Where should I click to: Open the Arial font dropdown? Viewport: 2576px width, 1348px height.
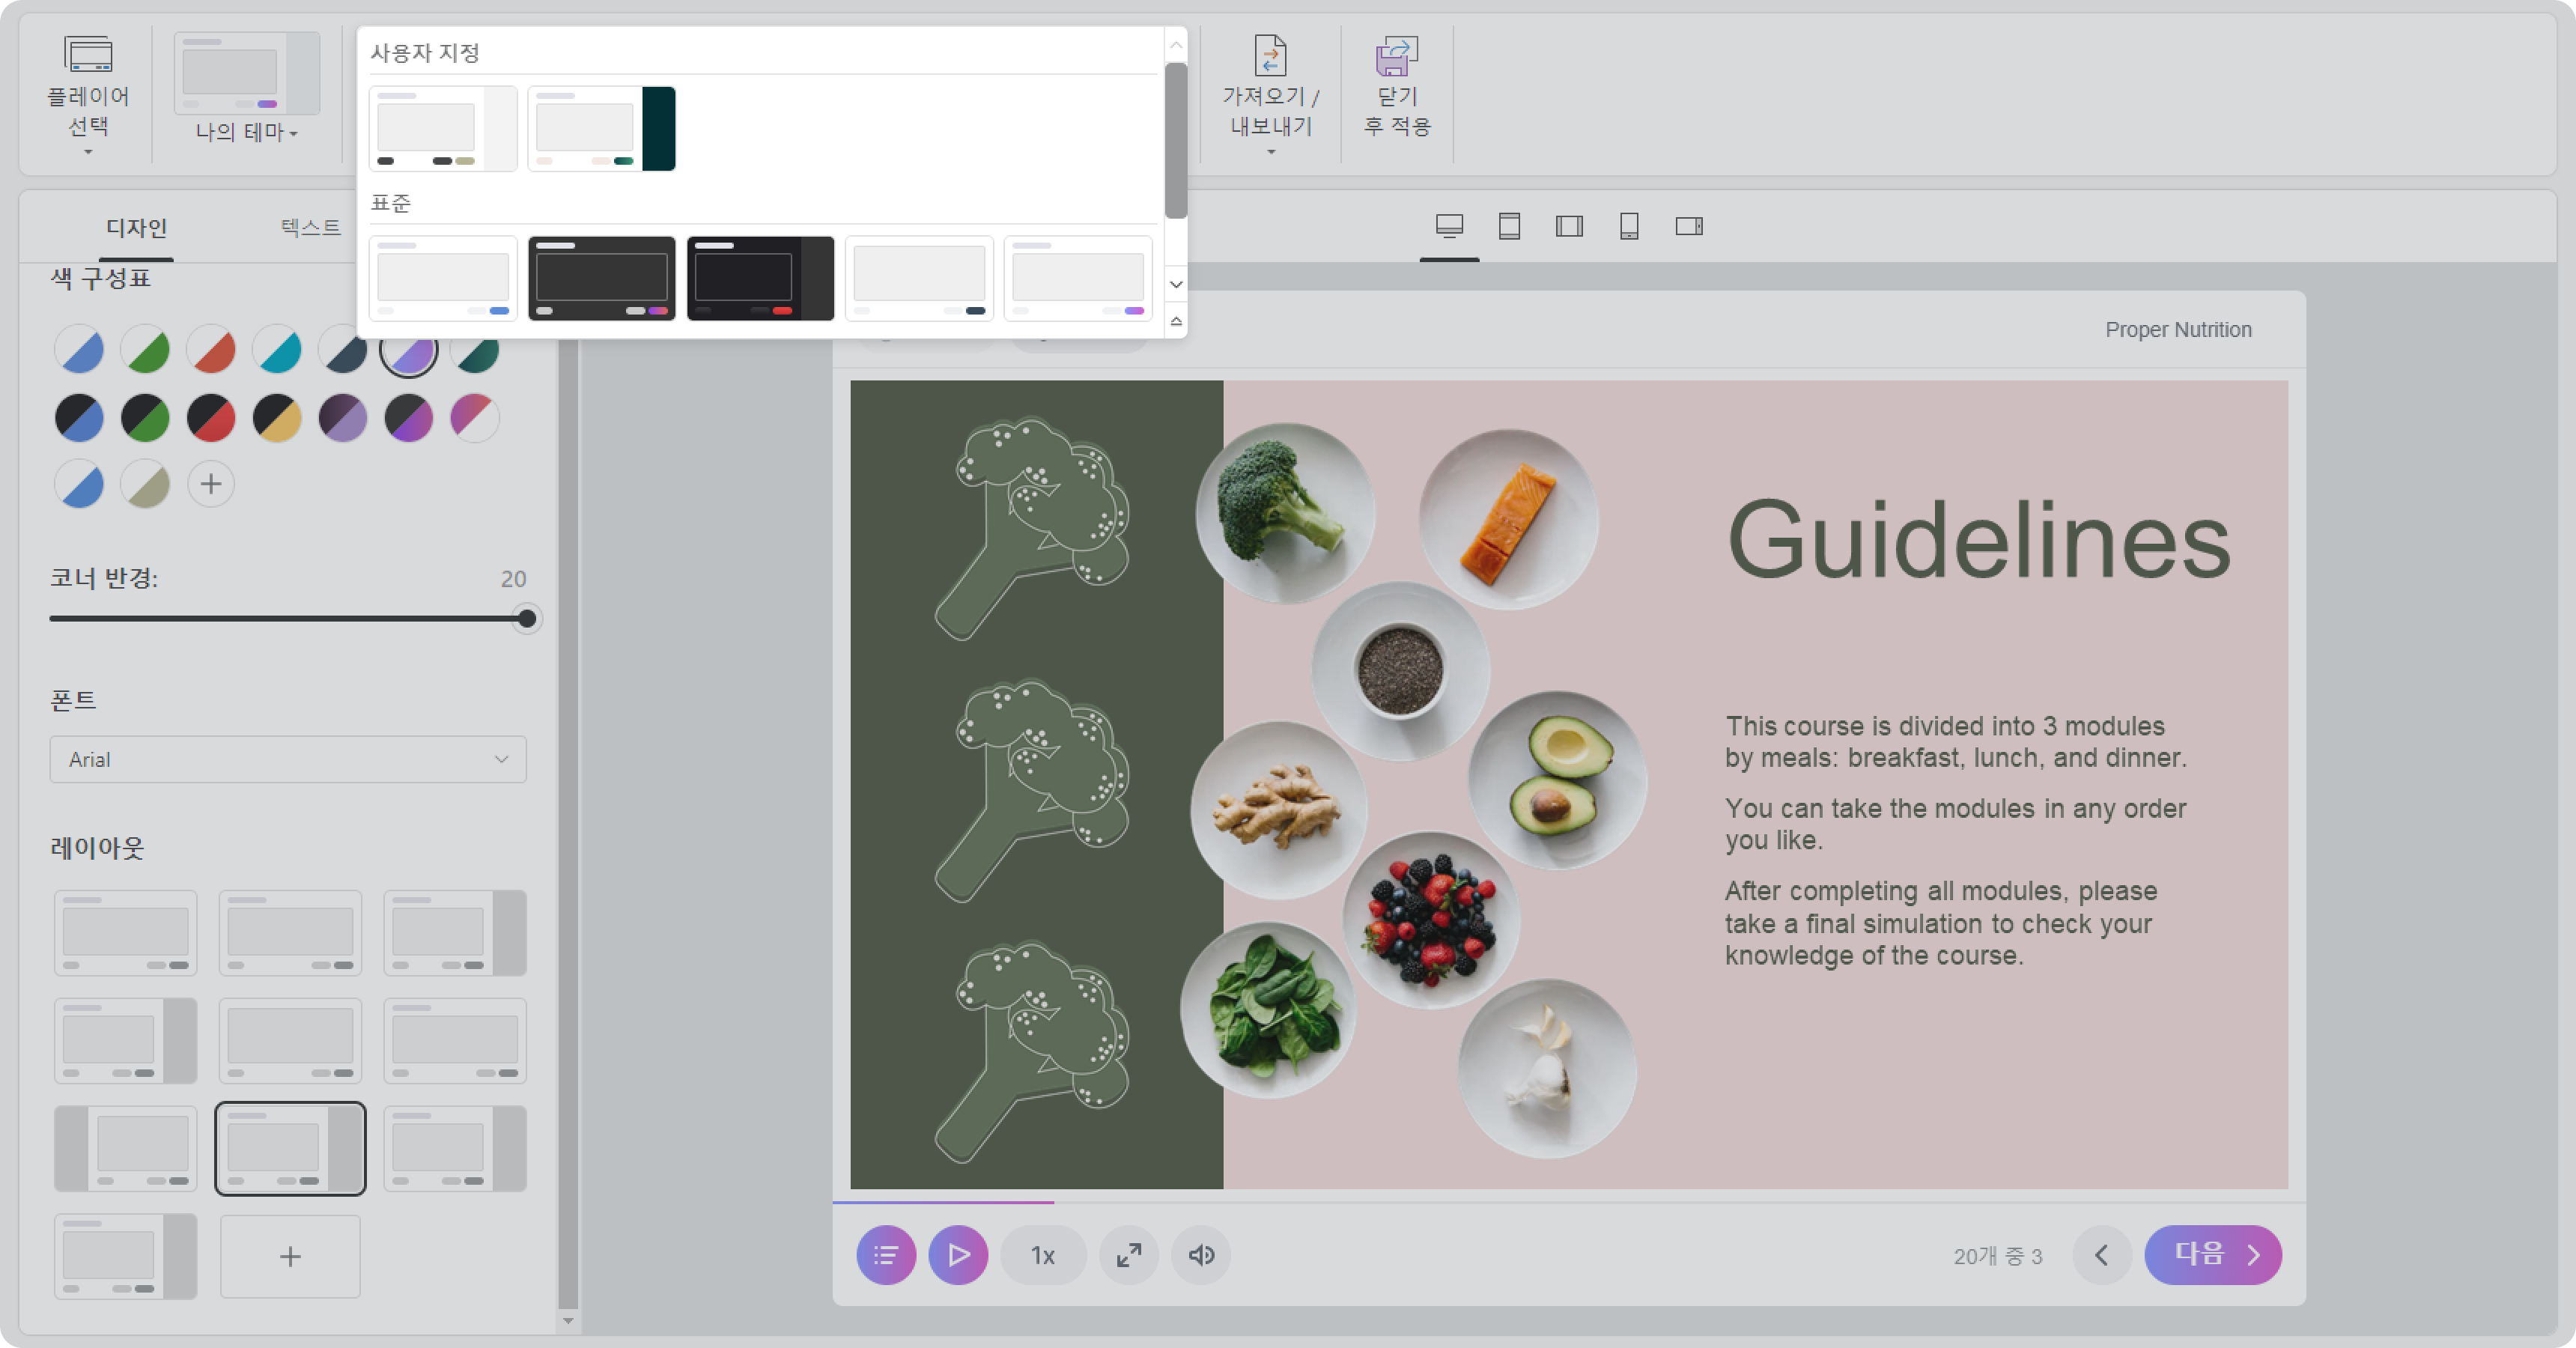pos(288,759)
